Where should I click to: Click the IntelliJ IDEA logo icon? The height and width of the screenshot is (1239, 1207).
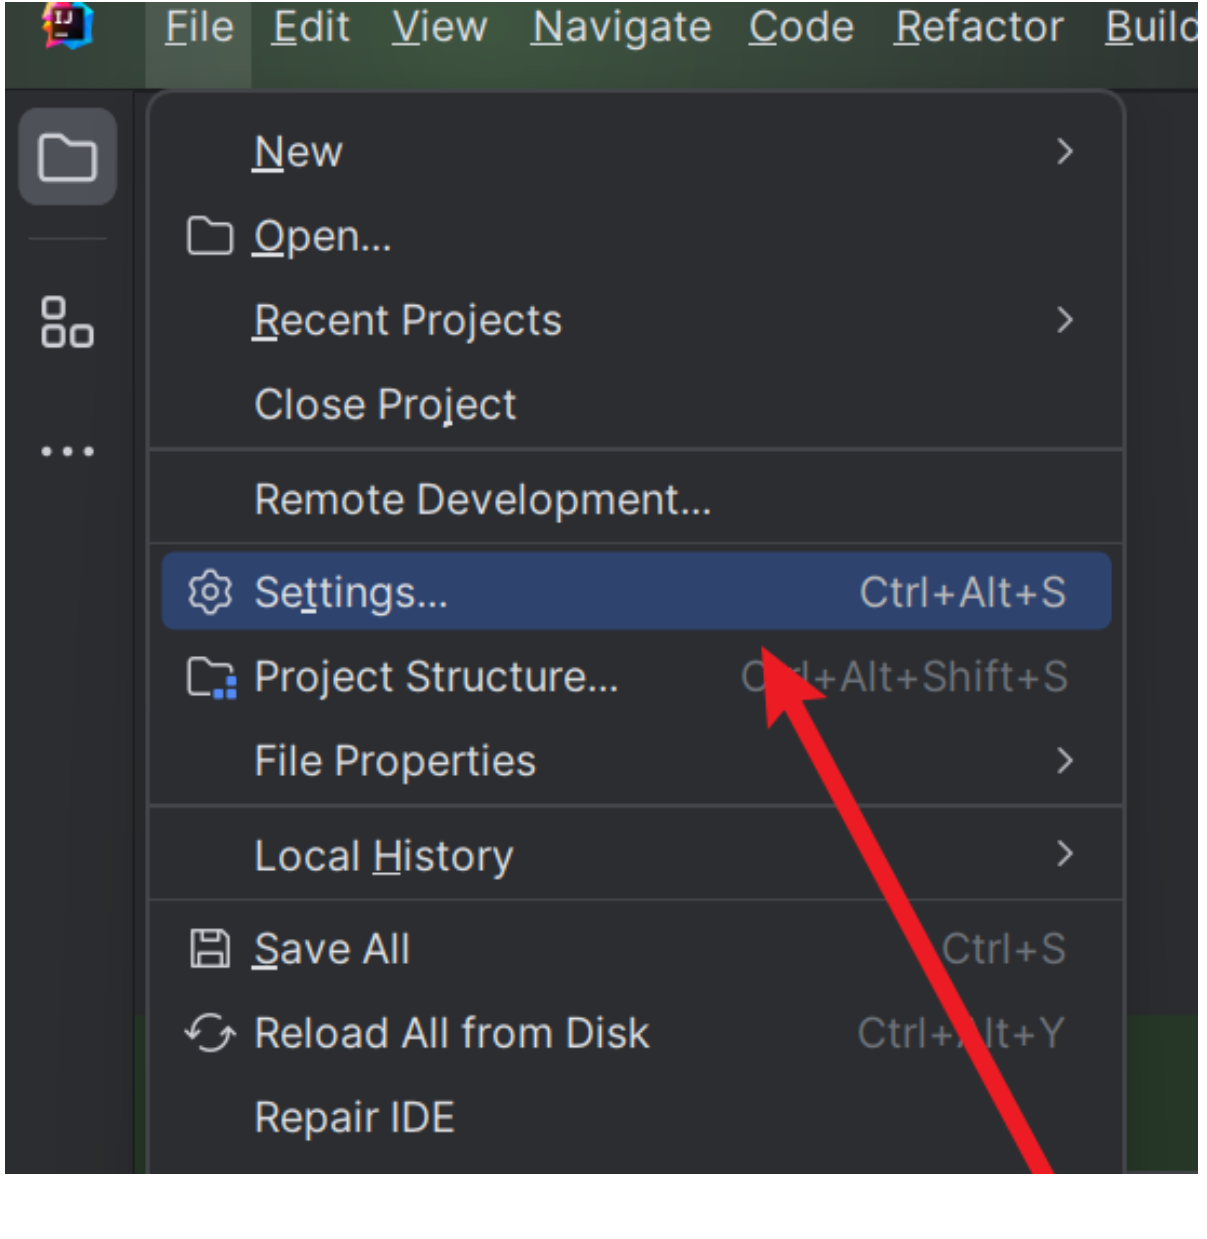coord(67,24)
